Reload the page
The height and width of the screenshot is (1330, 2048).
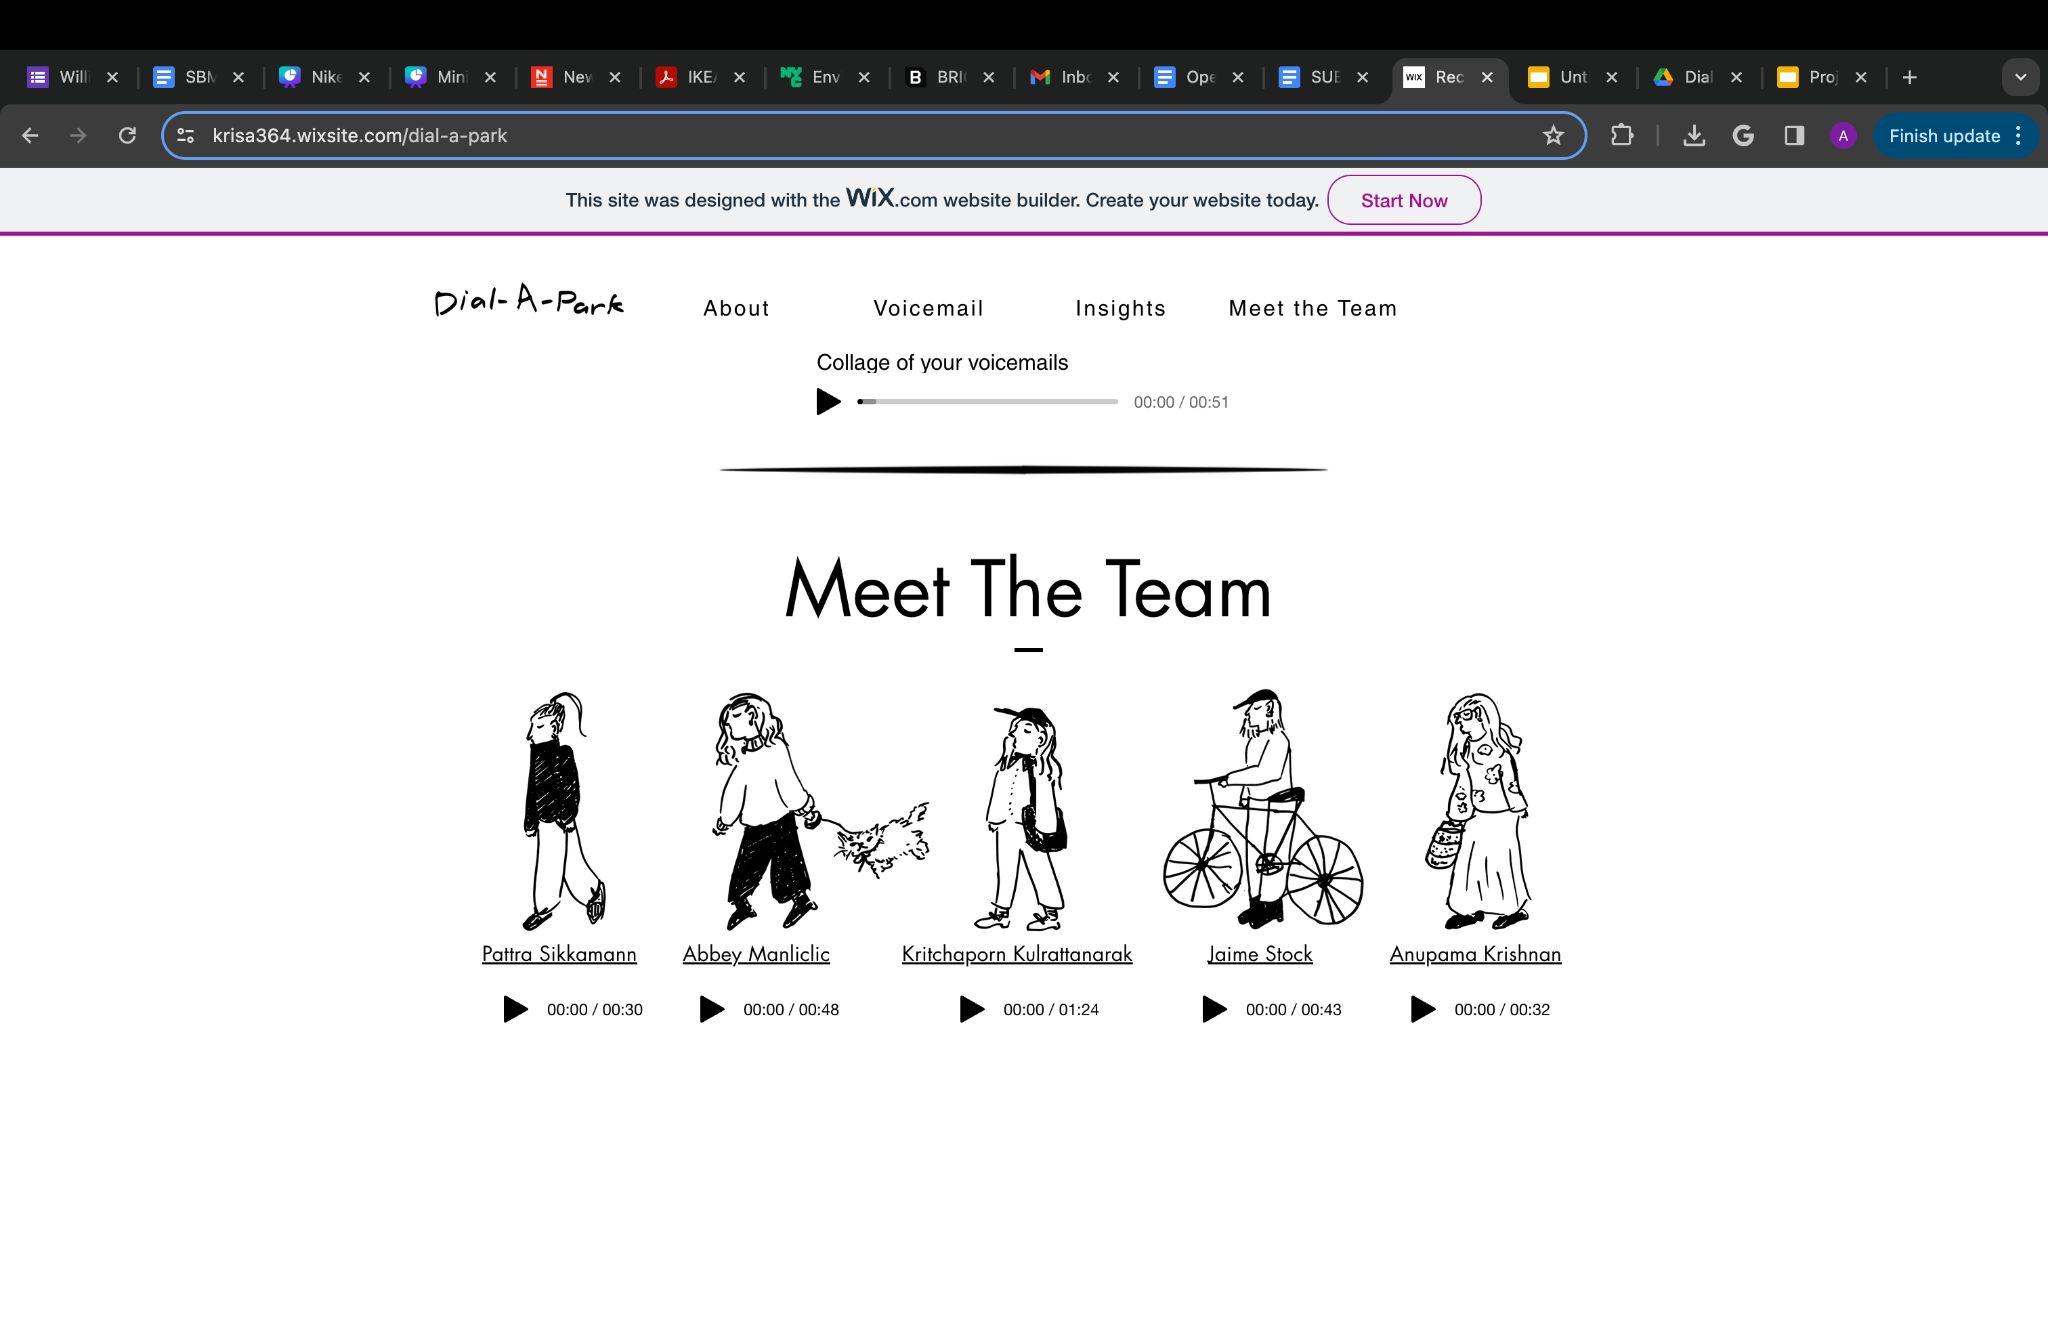(x=127, y=136)
